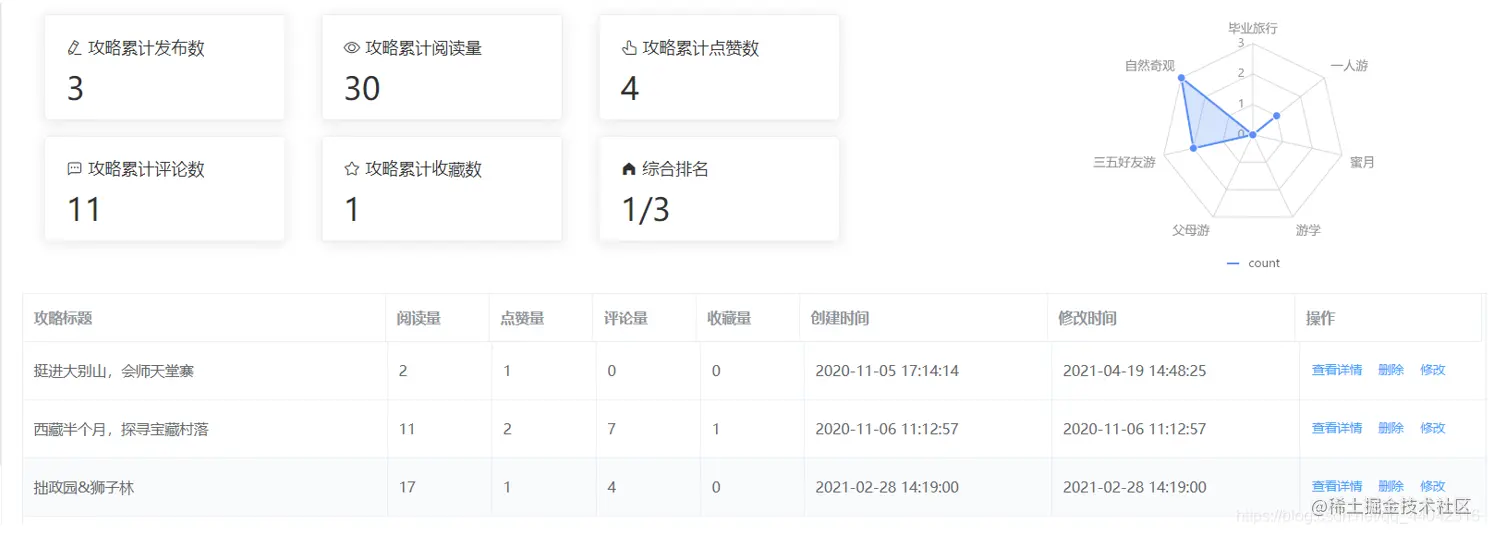
Task: Click the 攻略累计评论数 value 11
Action: point(84,210)
